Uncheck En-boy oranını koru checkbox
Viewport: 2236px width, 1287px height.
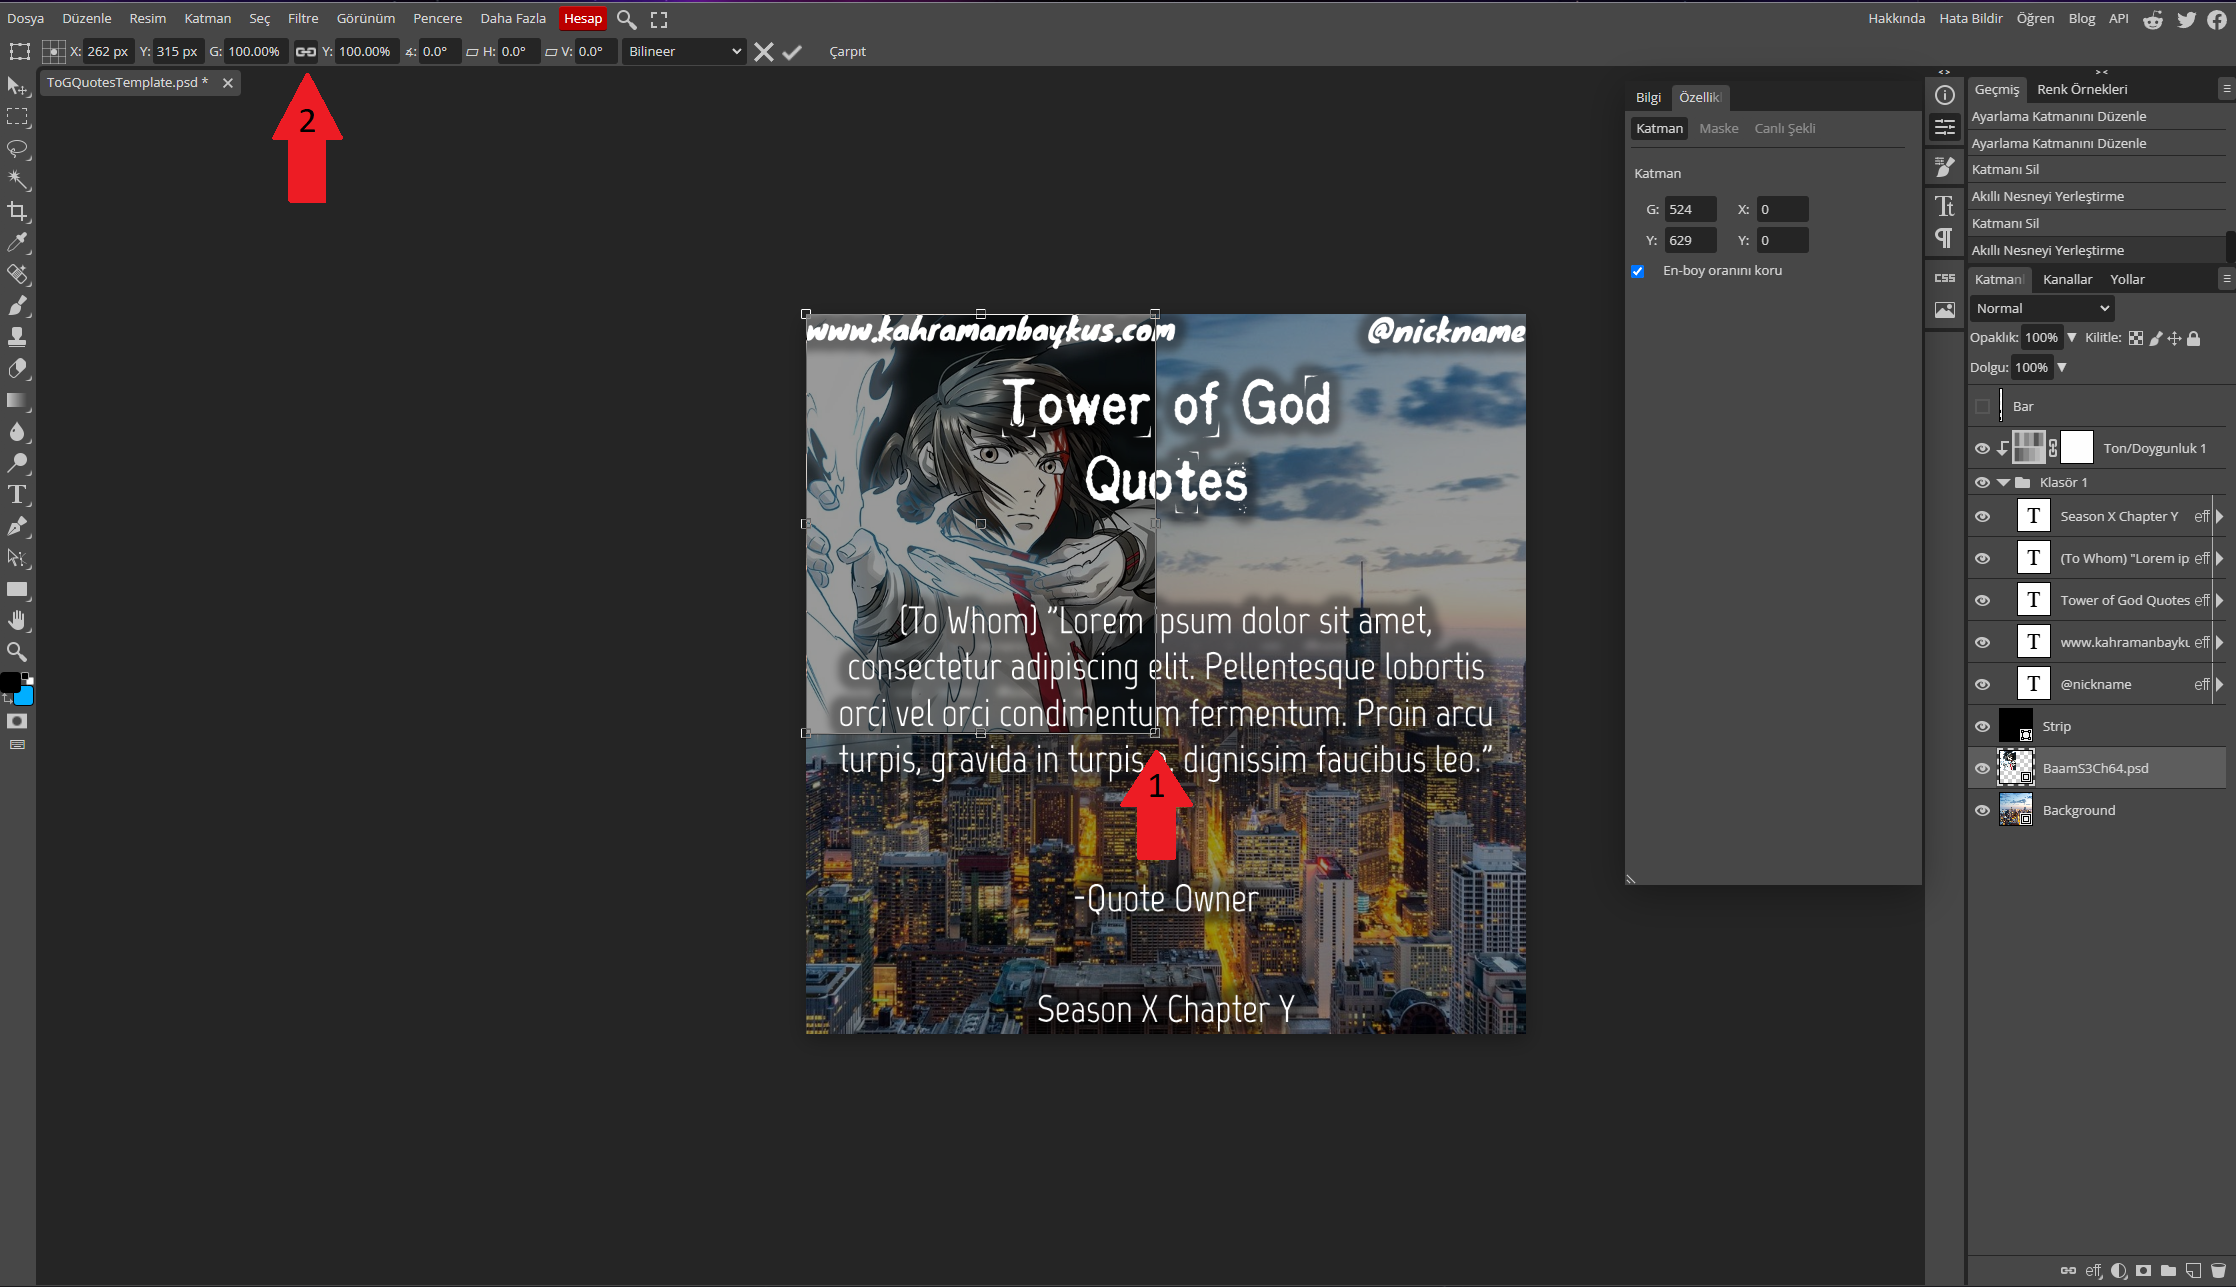point(1638,271)
